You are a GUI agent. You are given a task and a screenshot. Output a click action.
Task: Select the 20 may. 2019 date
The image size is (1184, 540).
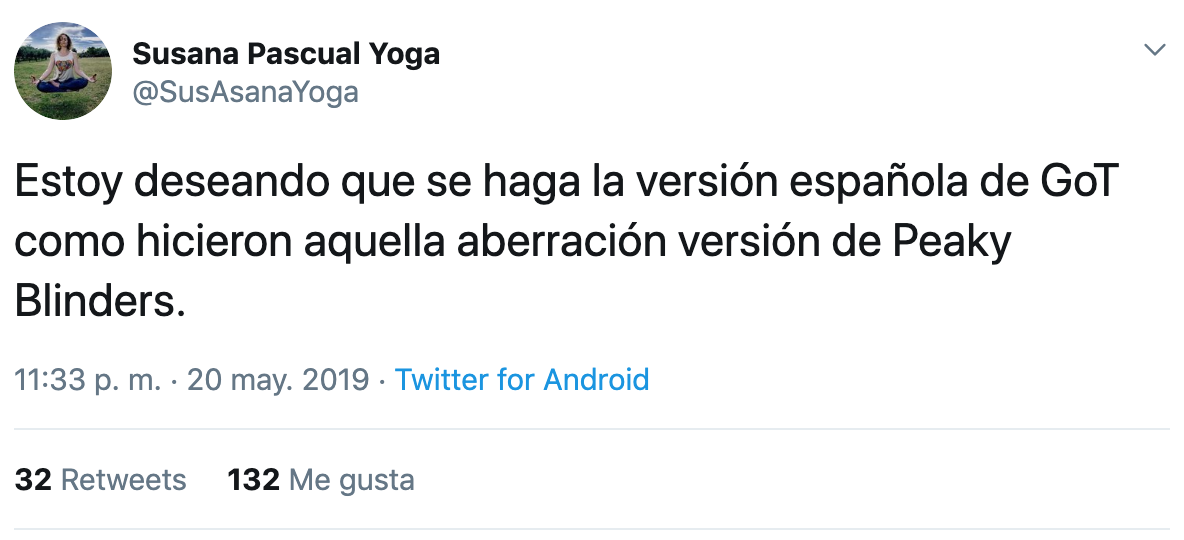278,380
